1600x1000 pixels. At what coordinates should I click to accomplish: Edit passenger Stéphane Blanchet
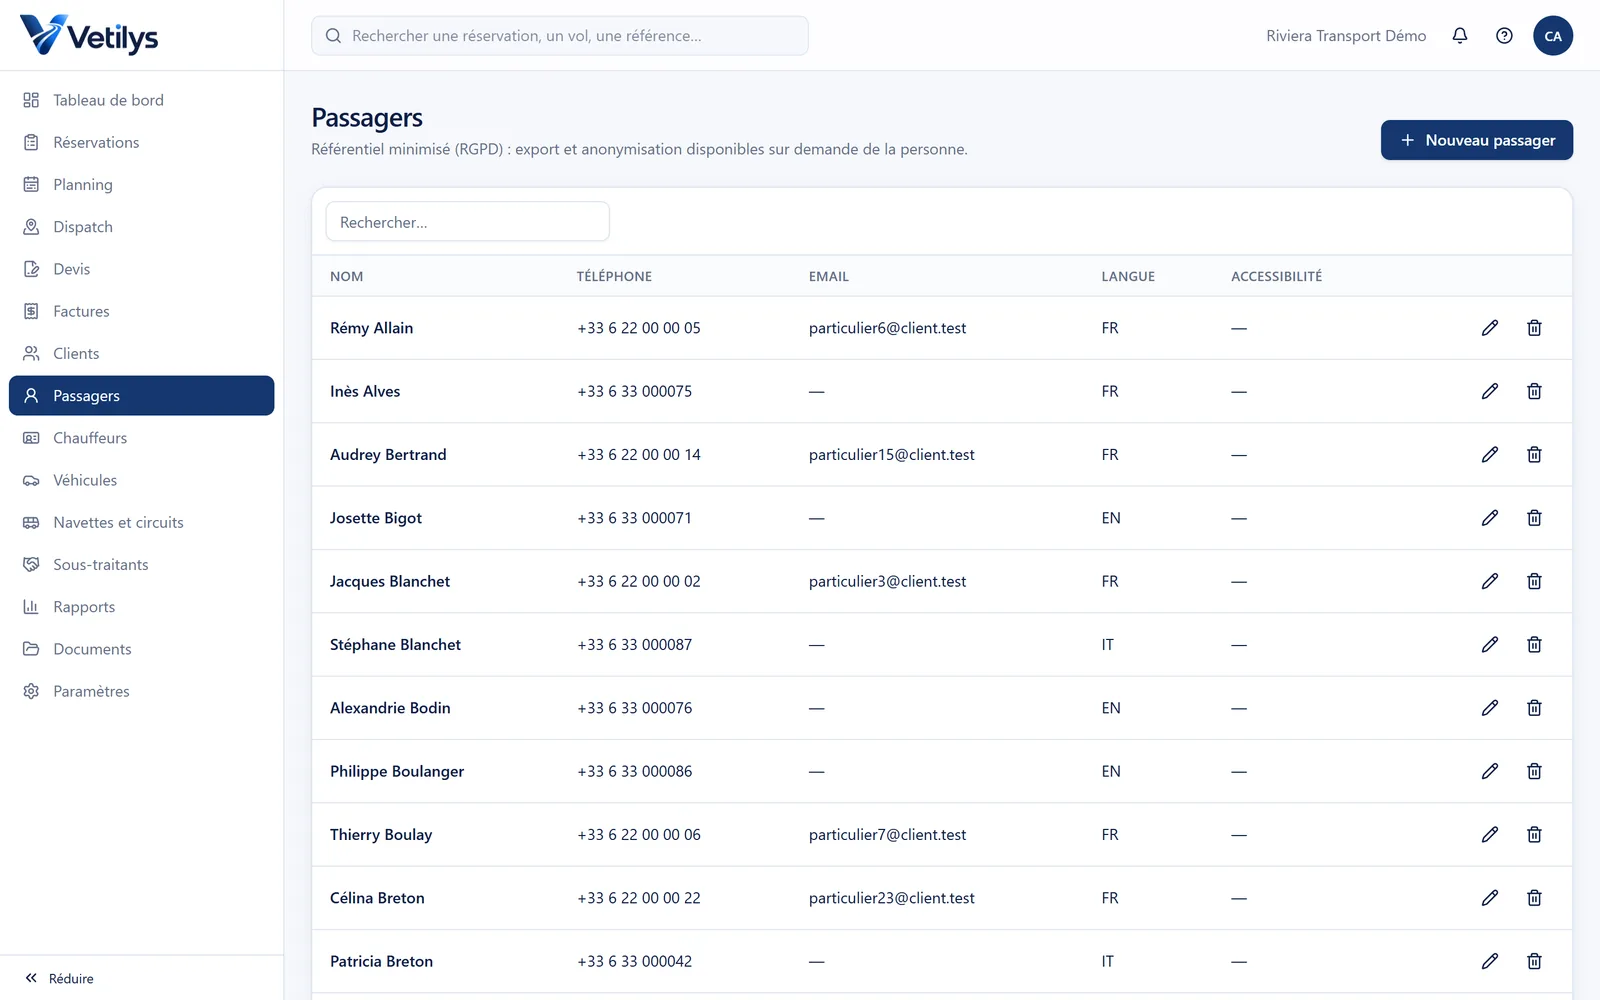click(1490, 645)
